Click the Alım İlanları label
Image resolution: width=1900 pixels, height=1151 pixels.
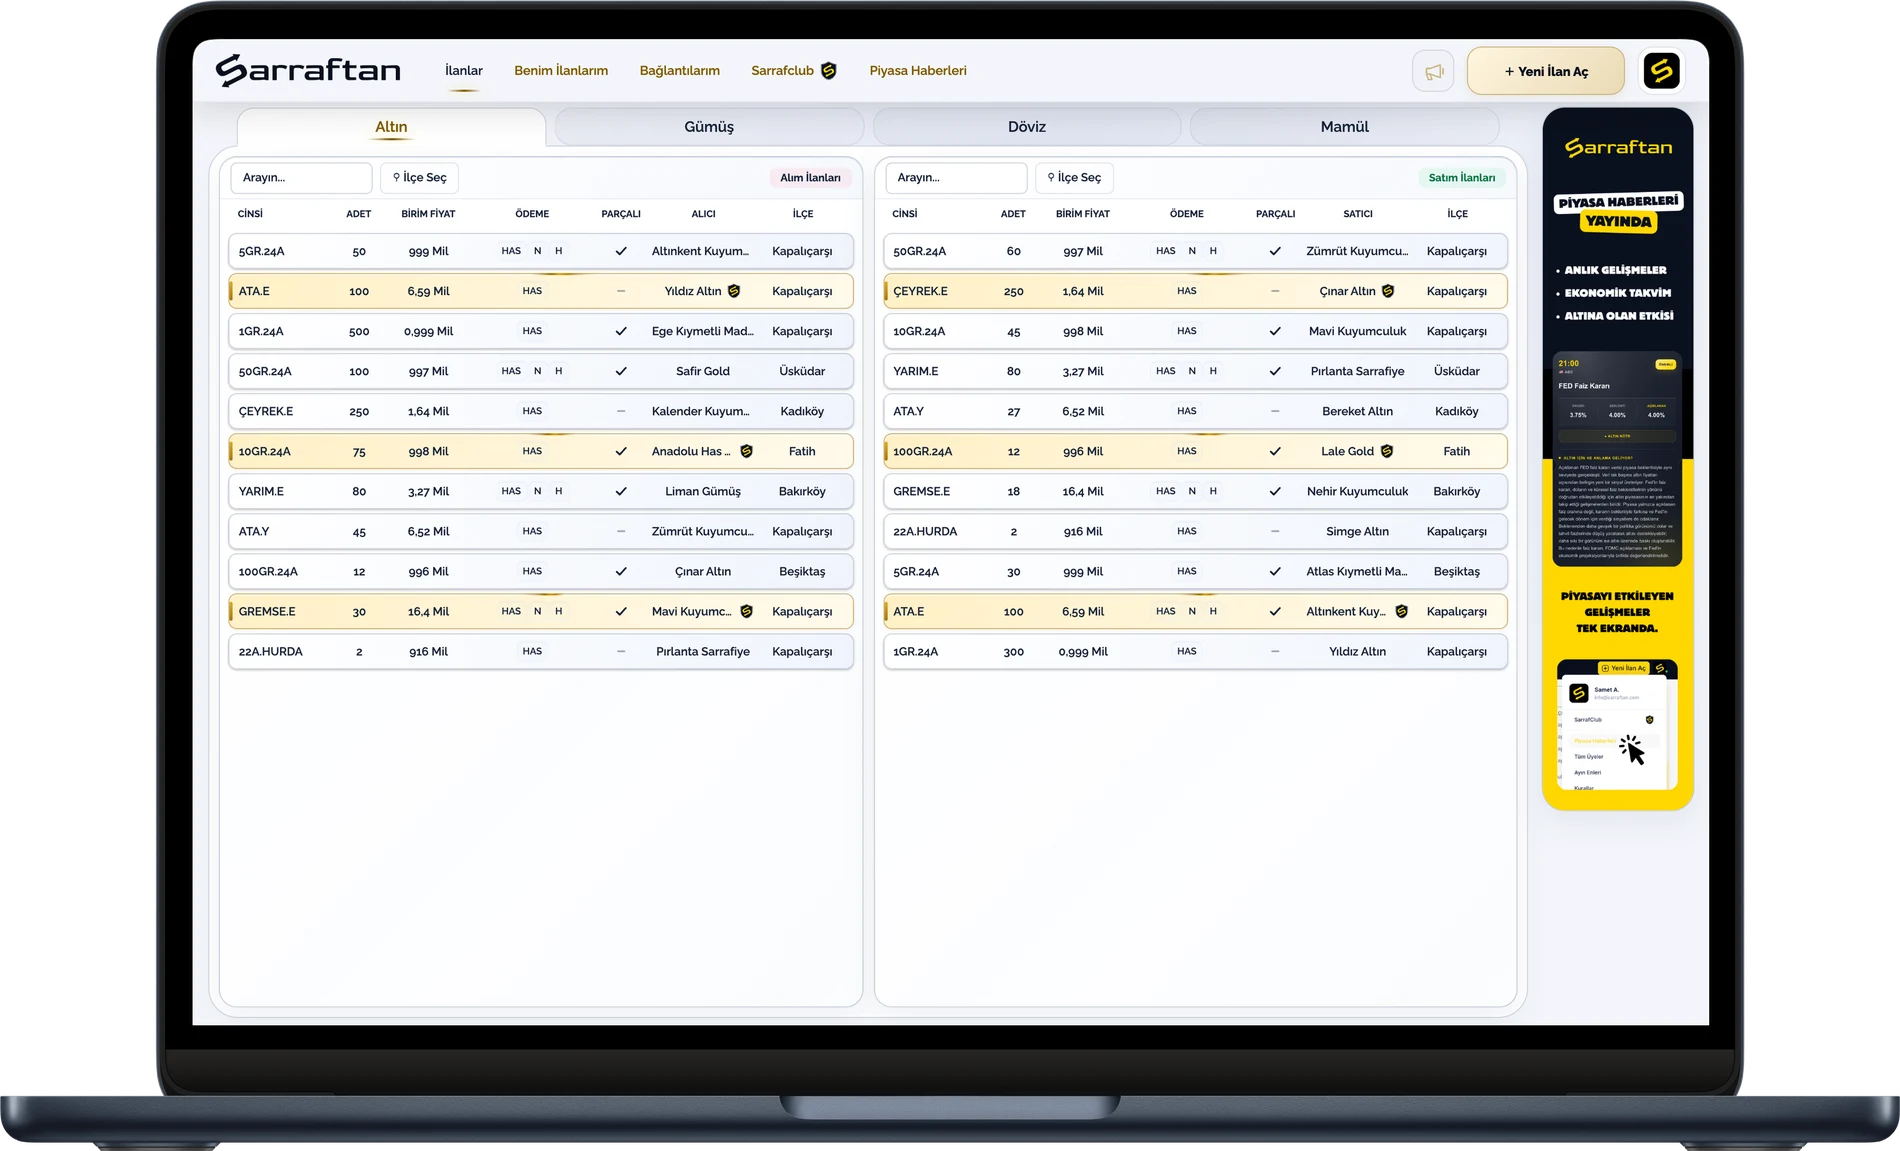pos(810,178)
